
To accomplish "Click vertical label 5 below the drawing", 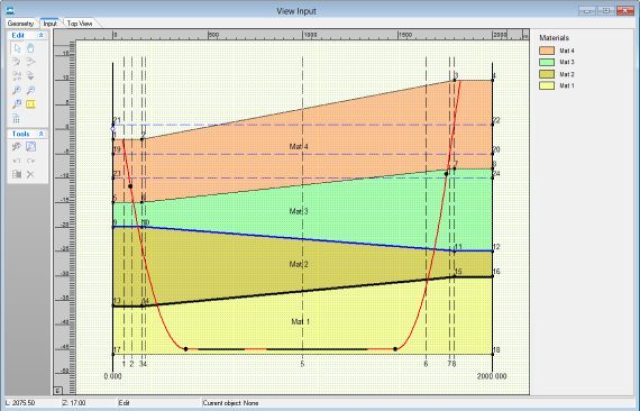I will pyautogui.click(x=302, y=364).
